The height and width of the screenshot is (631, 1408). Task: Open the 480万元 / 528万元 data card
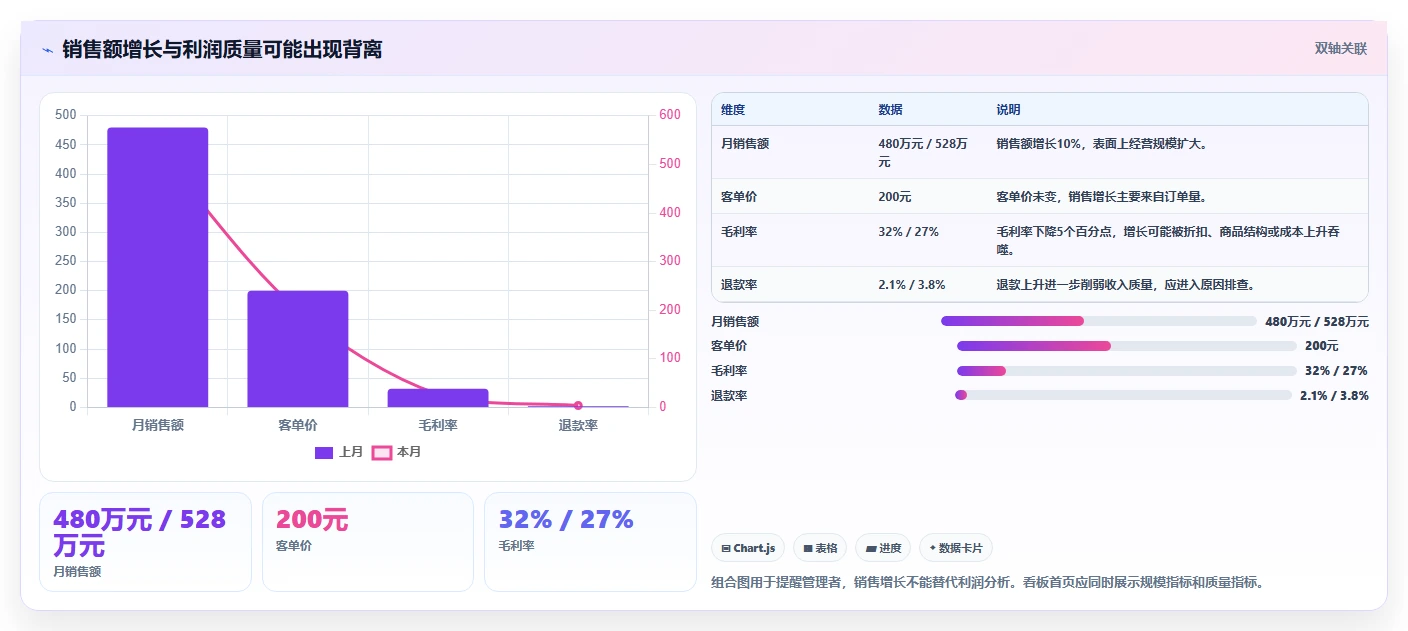pos(145,542)
